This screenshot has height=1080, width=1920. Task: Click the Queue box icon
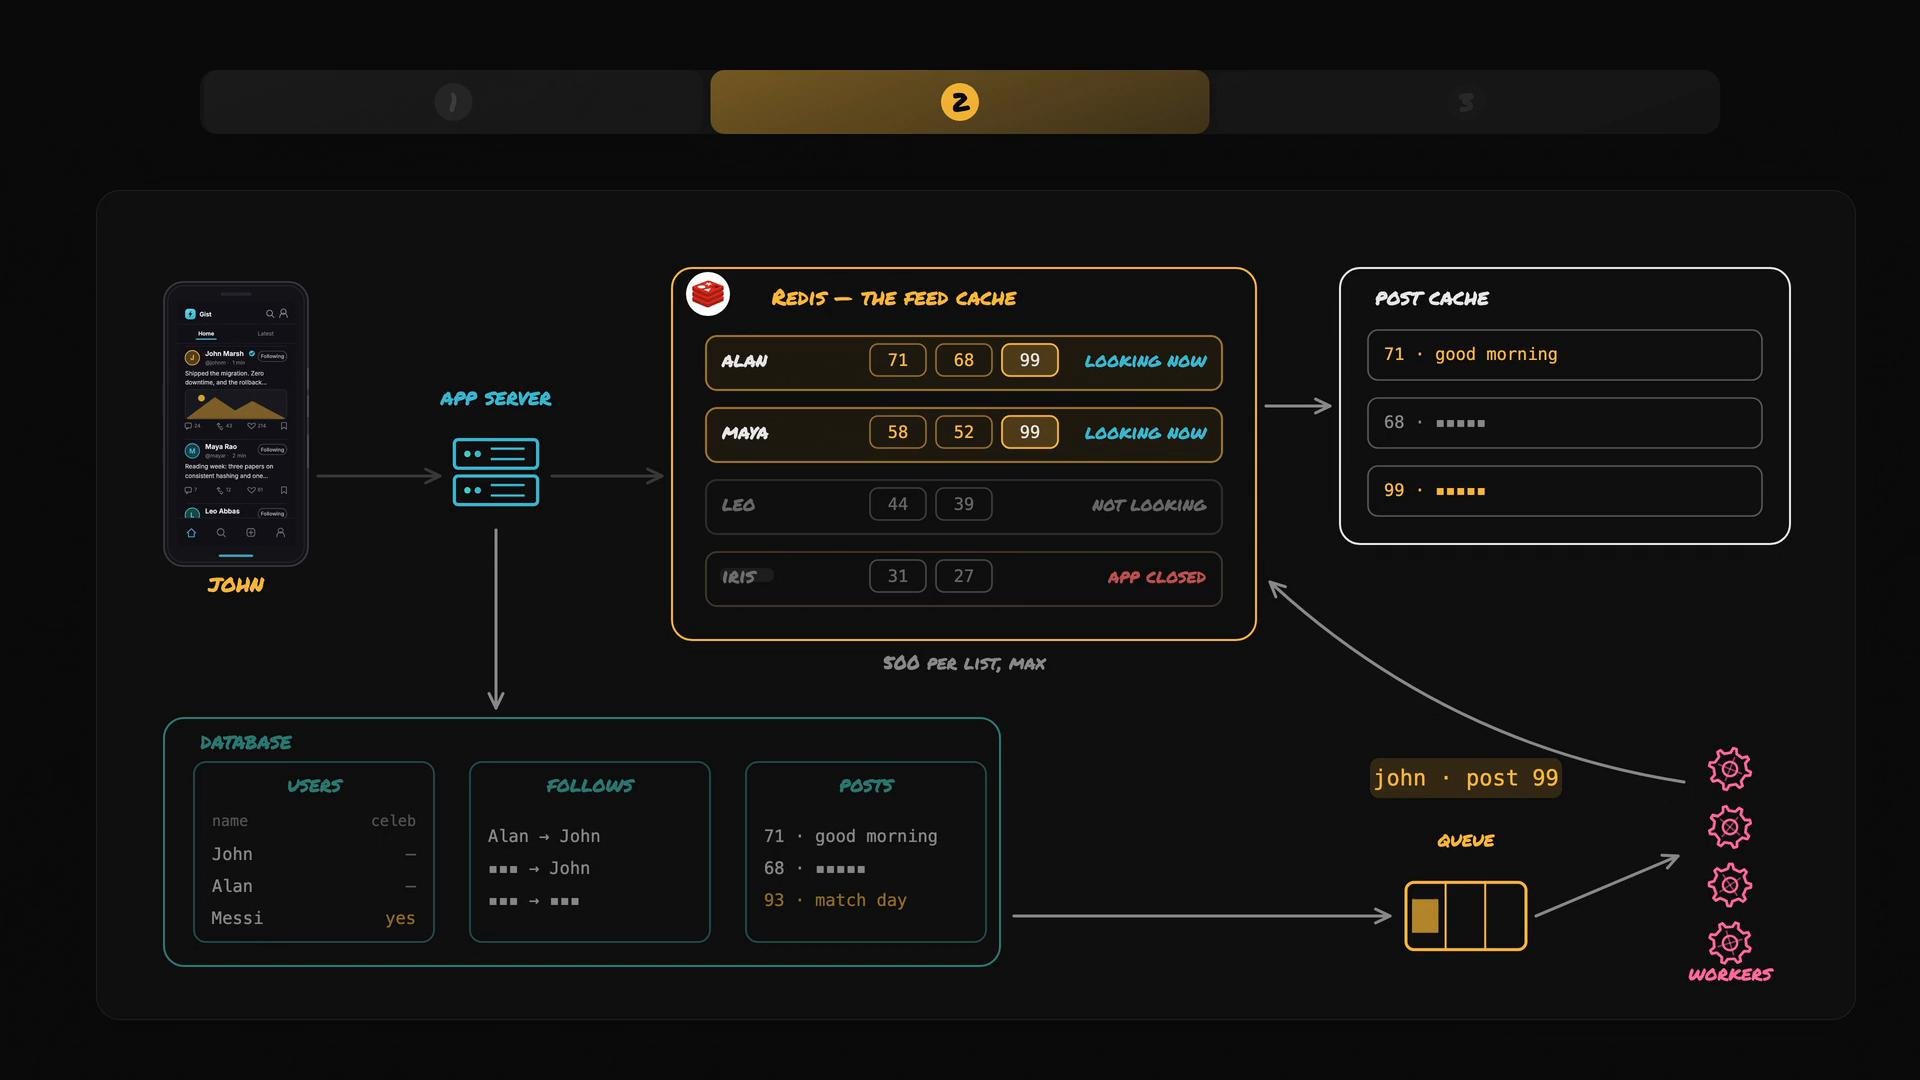1466,916
